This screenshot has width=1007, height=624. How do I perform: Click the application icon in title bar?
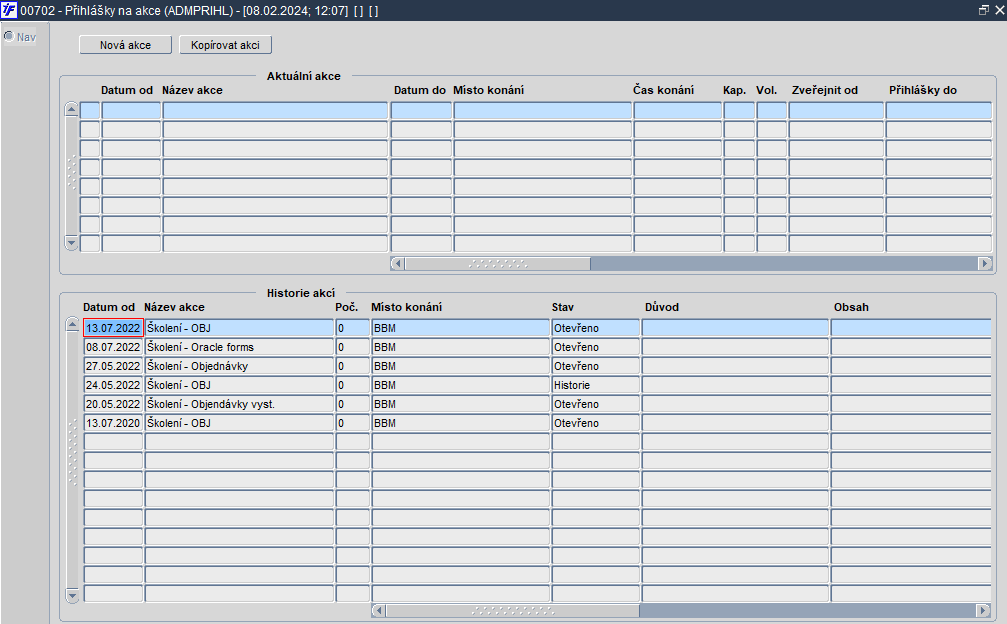point(9,10)
